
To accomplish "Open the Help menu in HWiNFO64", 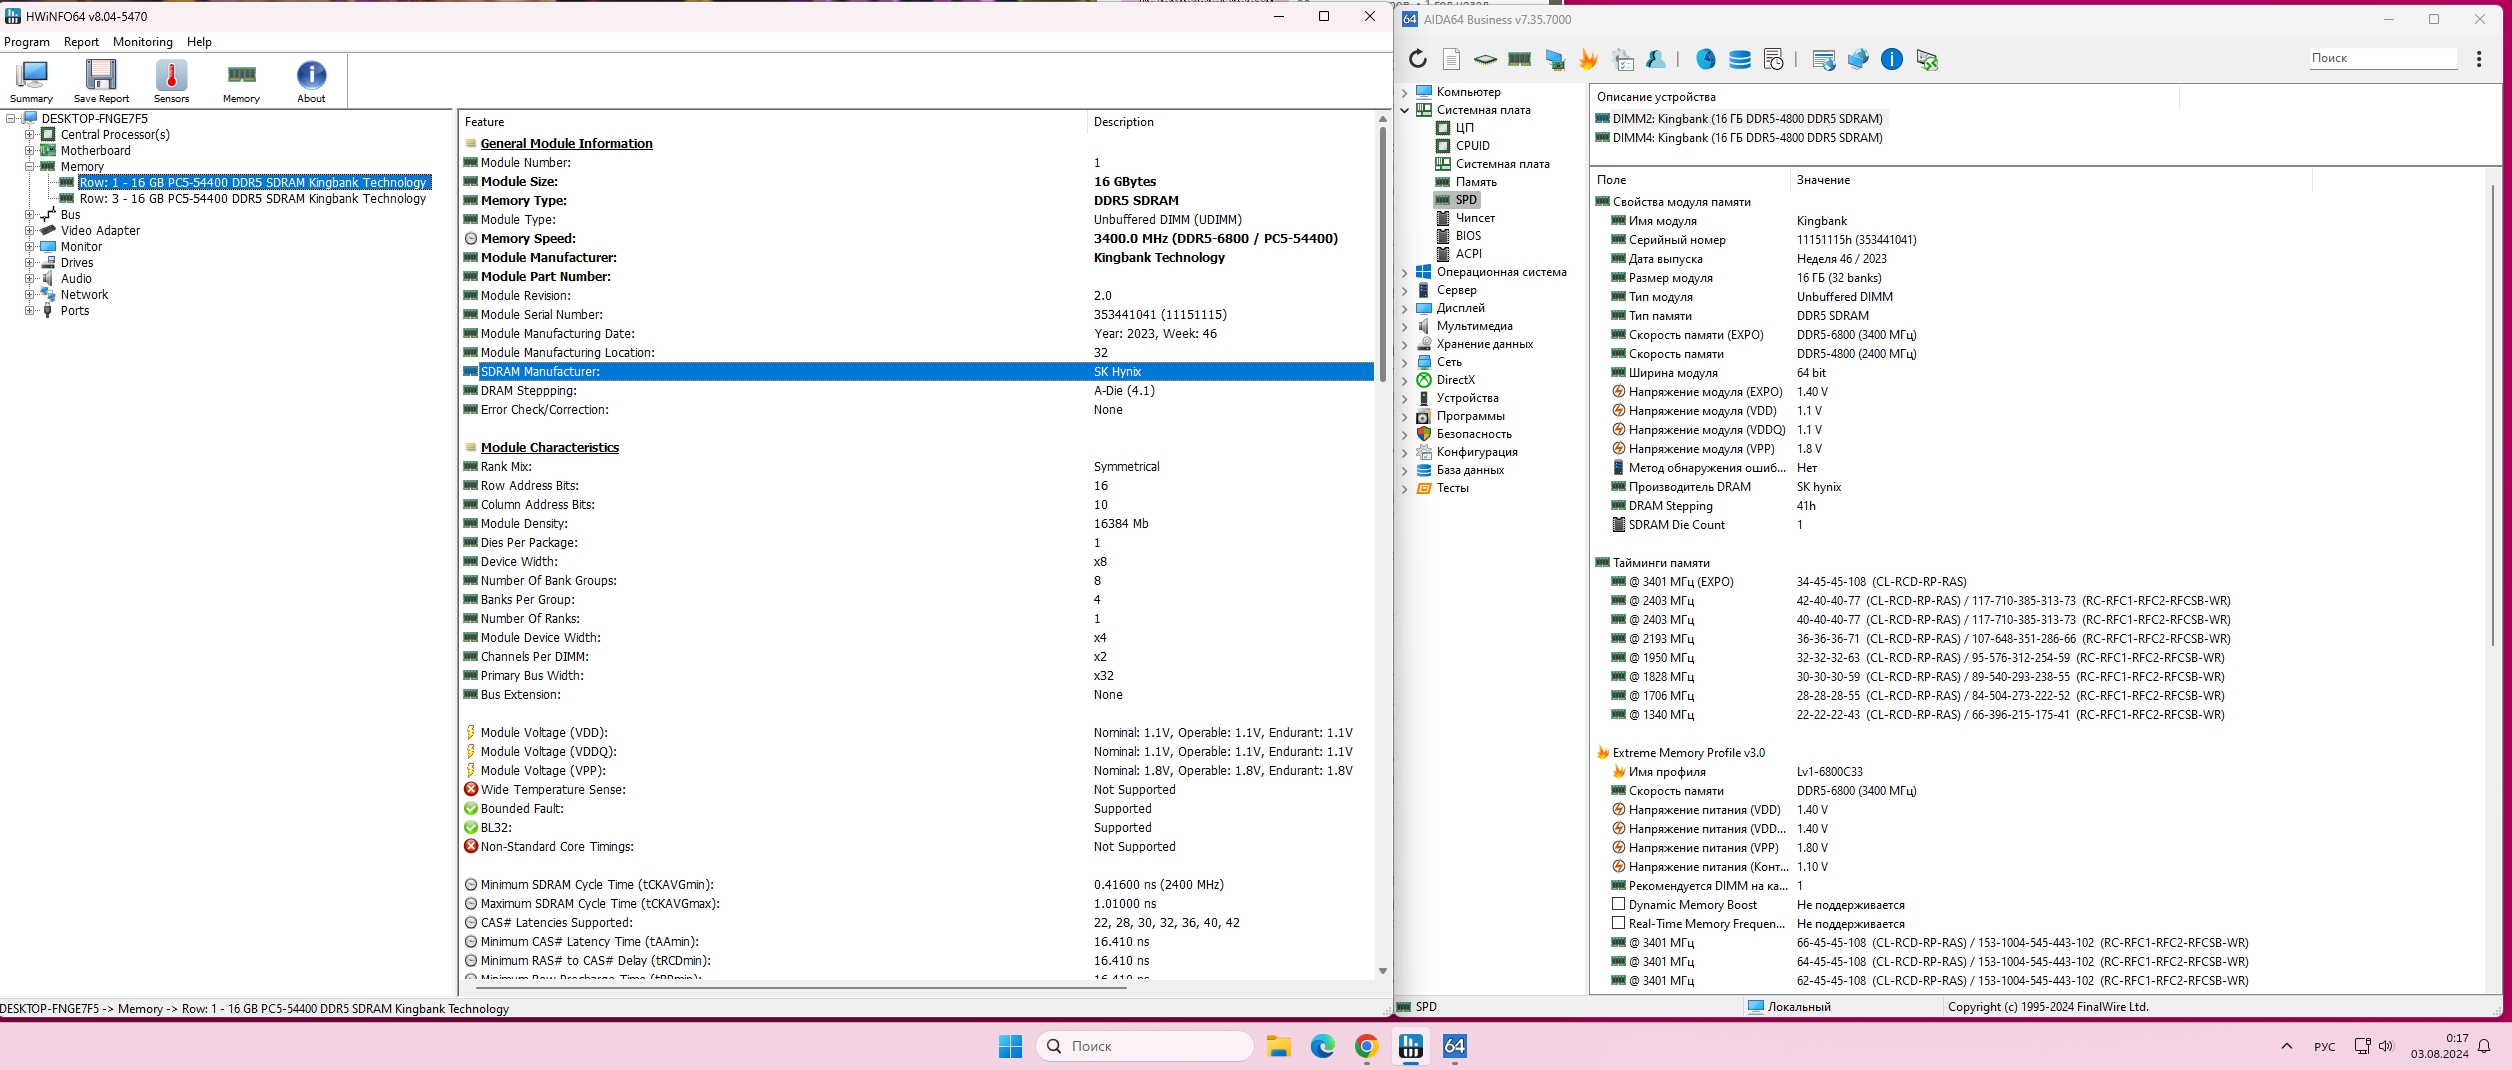I will point(199,42).
